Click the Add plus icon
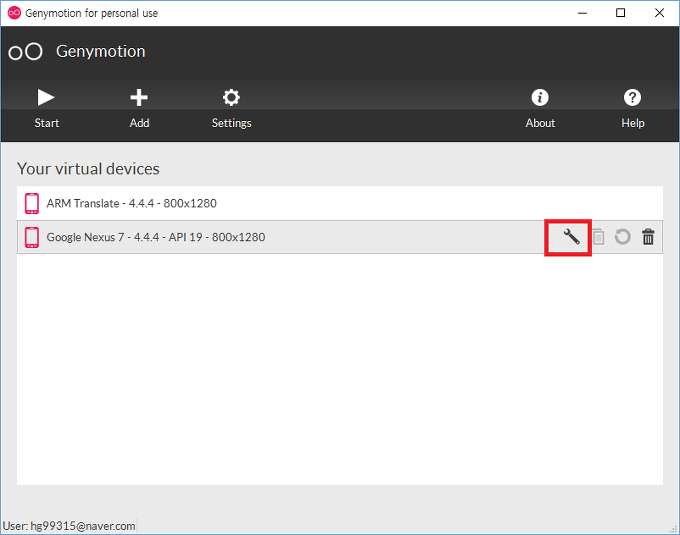The image size is (680, 535). point(139,98)
